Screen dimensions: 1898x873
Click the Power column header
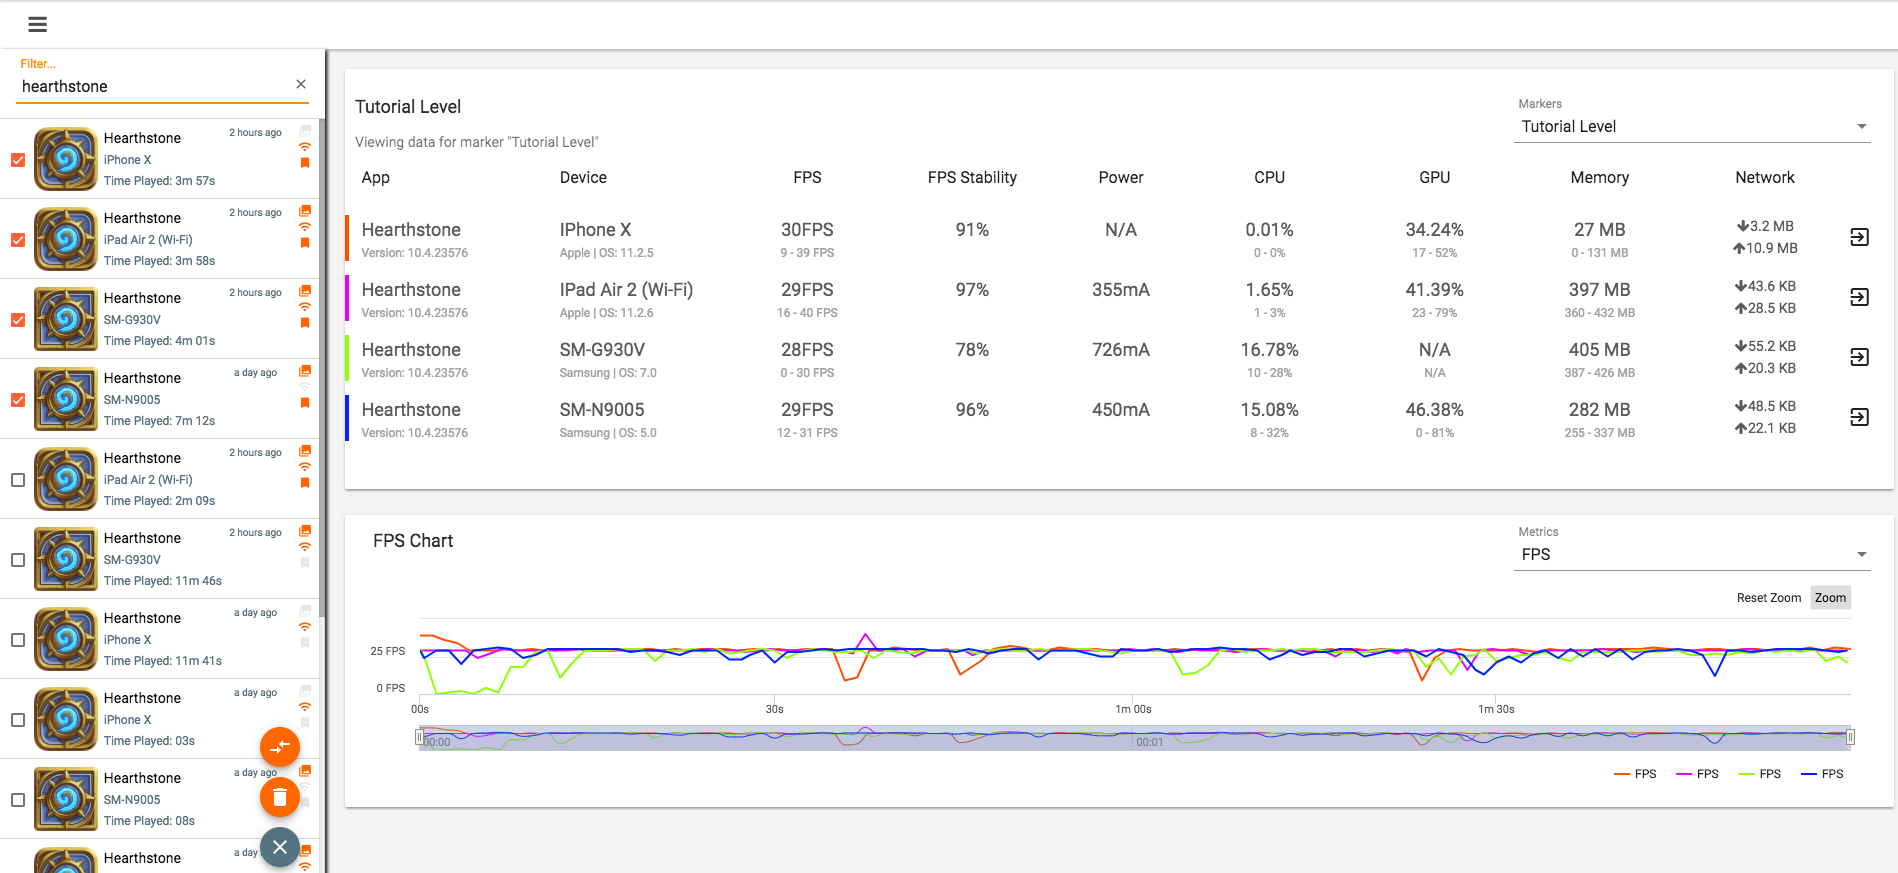coord(1120,178)
